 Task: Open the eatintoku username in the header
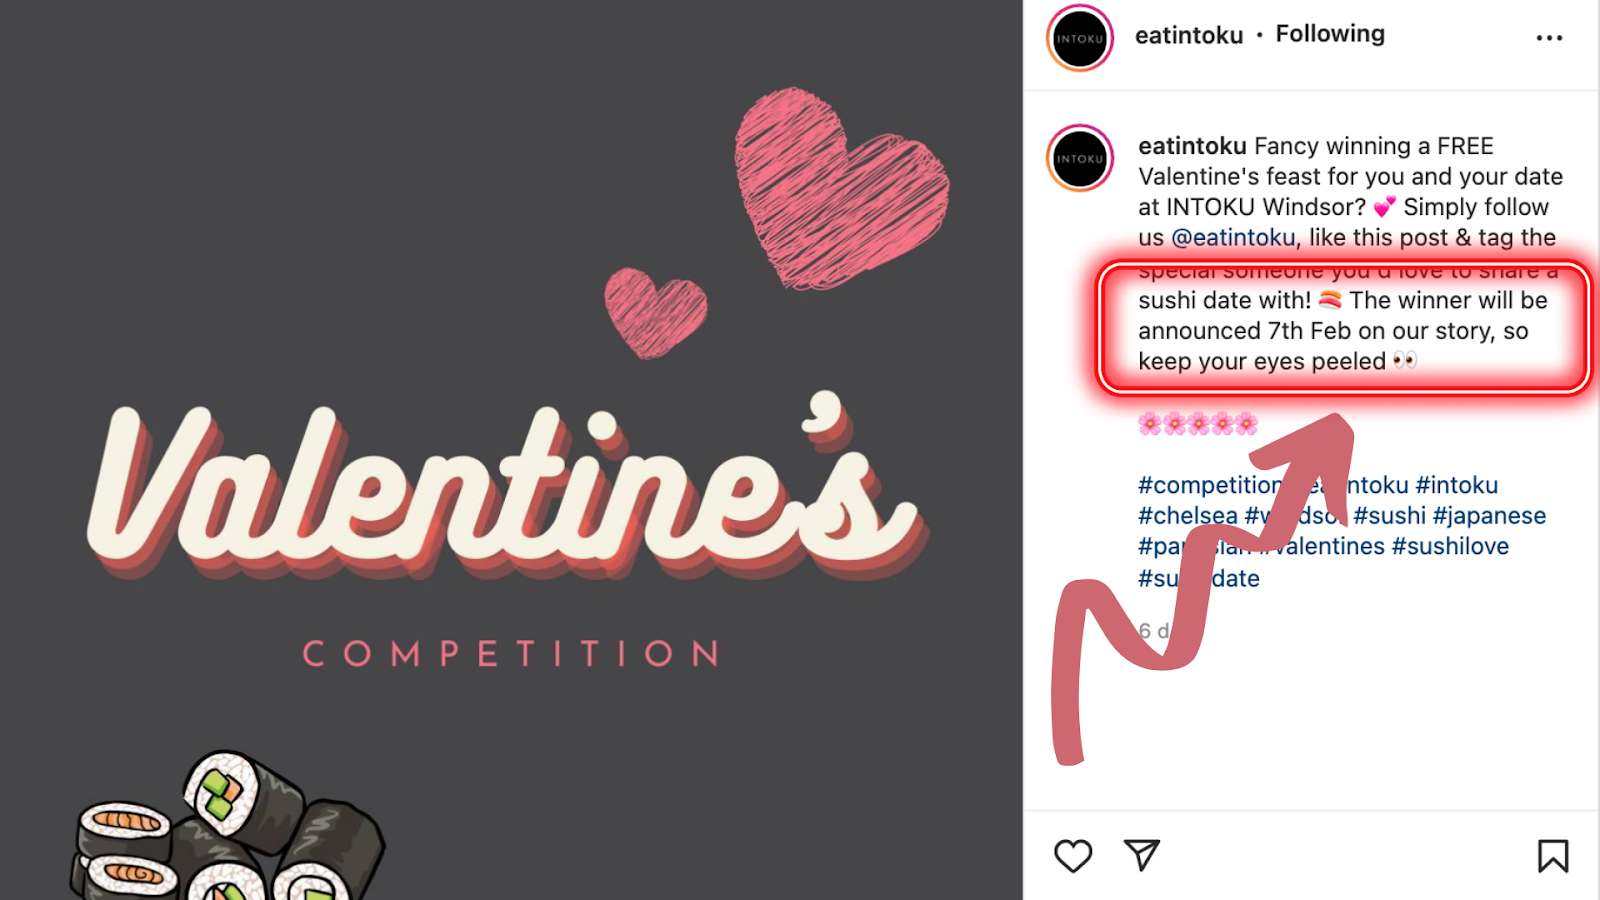click(1189, 35)
